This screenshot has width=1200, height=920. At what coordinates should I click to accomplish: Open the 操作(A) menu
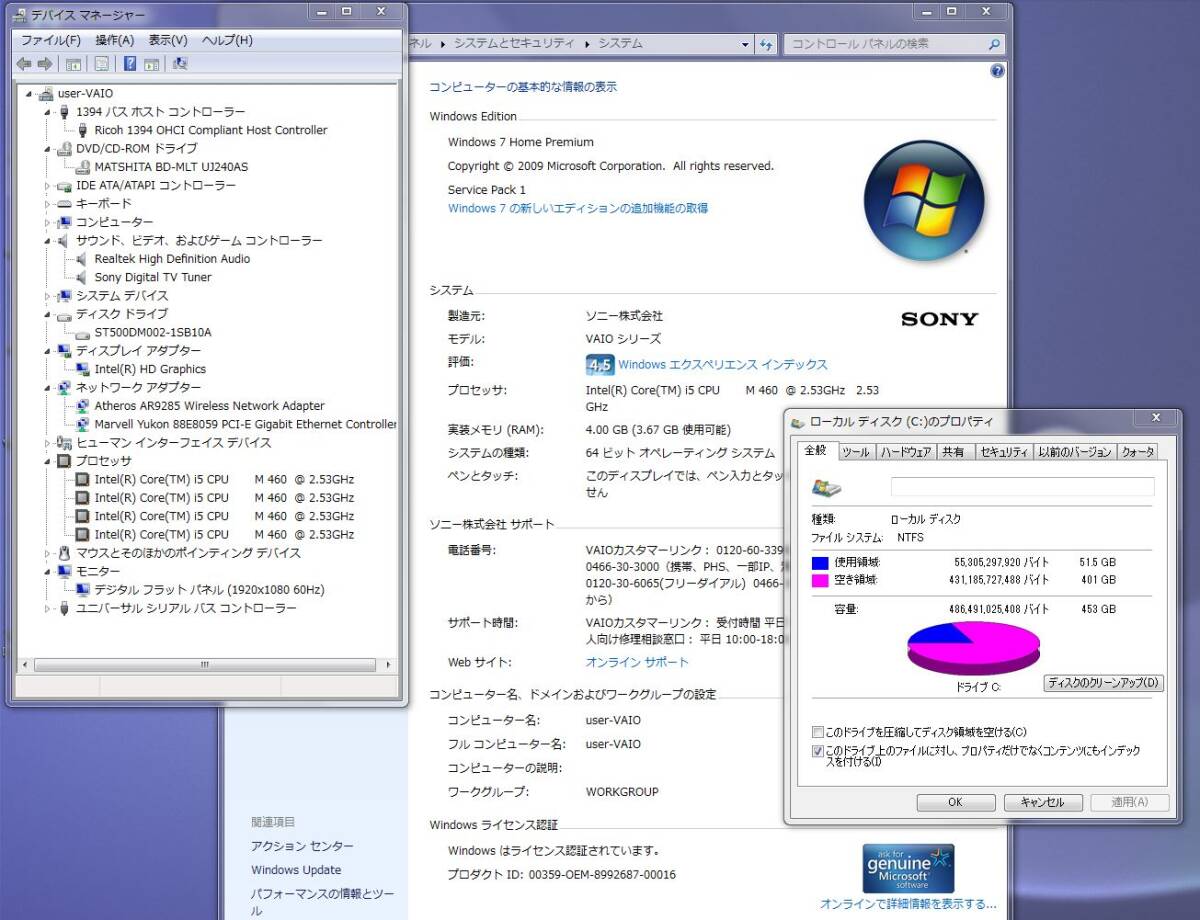tap(115, 40)
